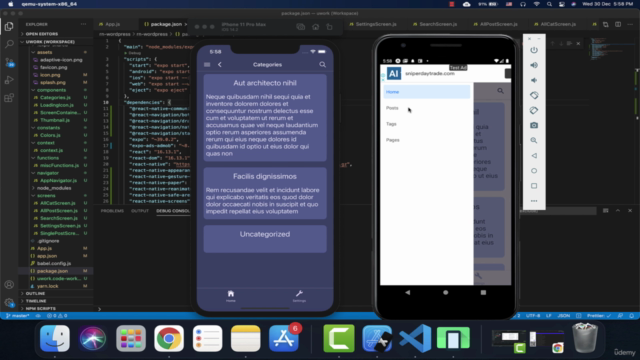Expand the NPM SCRIPTS section
This screenshot has width=640, height=360.
[55, 309]
